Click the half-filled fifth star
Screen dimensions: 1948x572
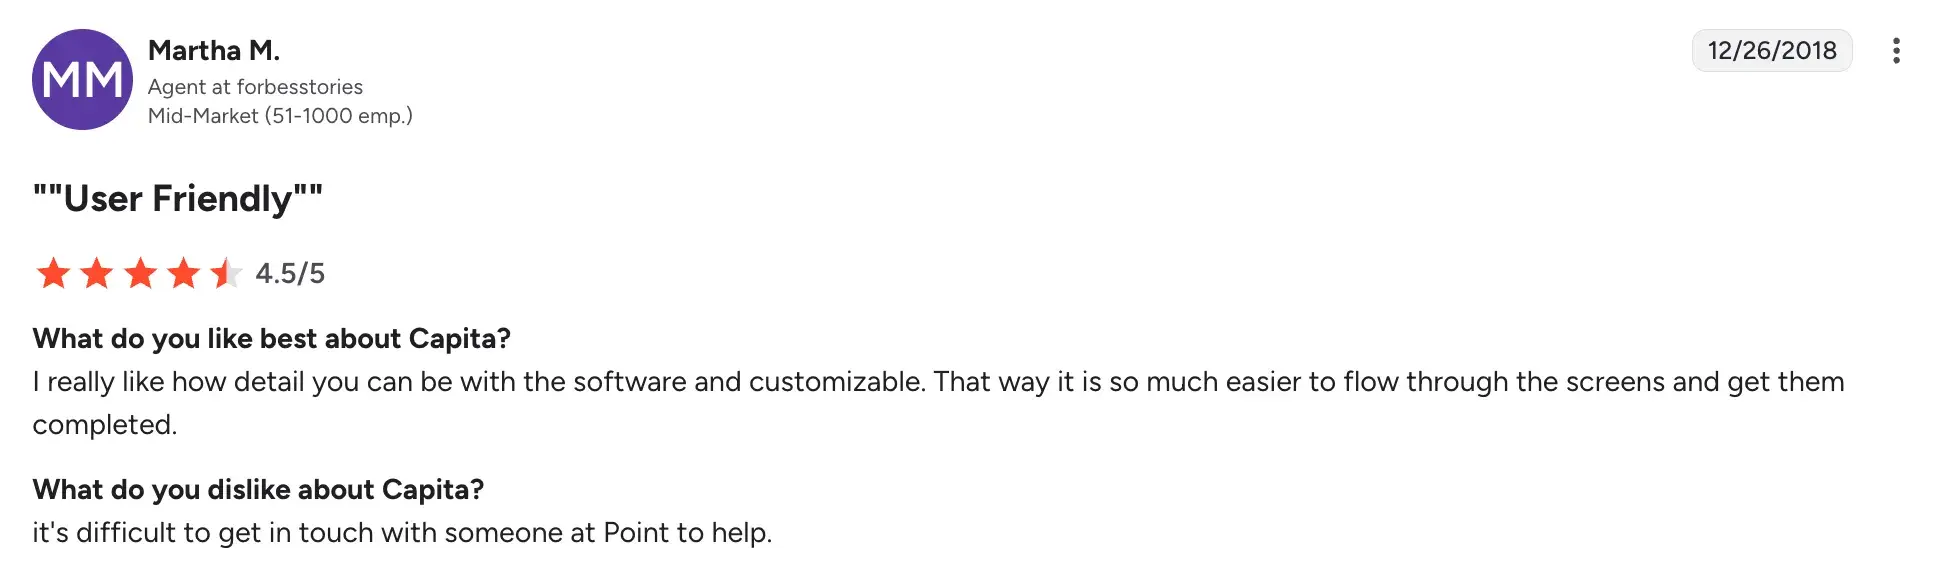[x=227, y=273]
